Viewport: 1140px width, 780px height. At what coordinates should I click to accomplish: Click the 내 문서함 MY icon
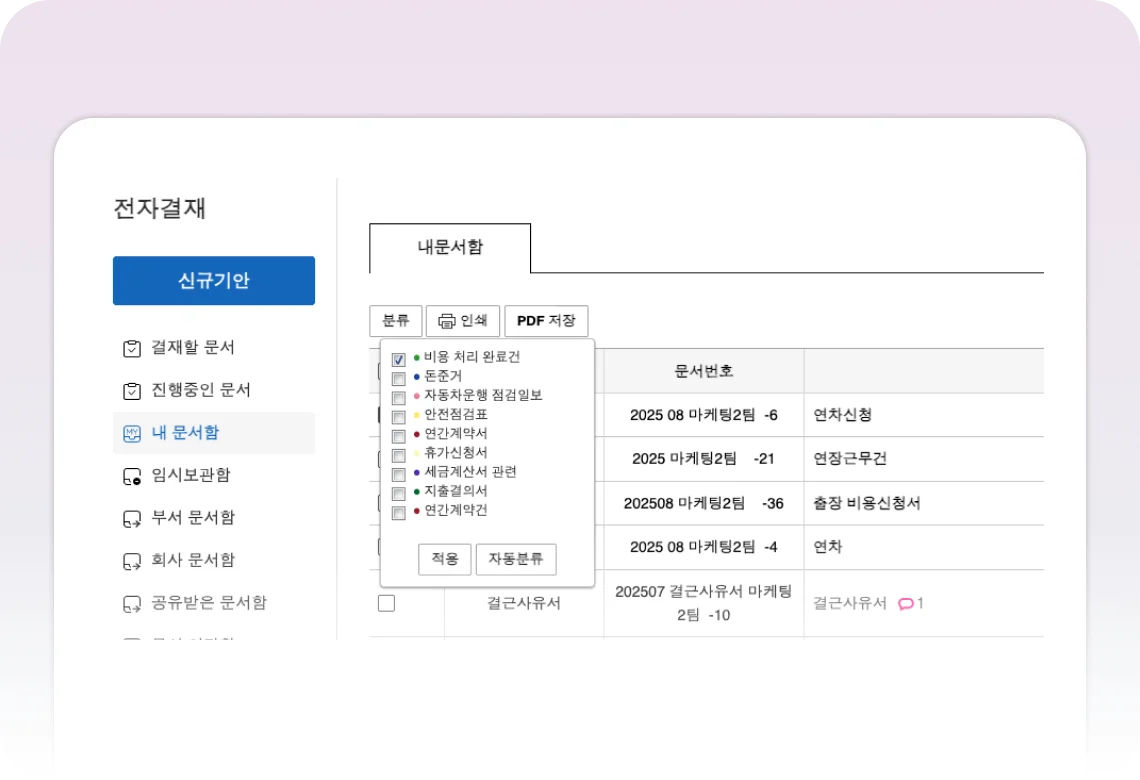click(131, 433)
